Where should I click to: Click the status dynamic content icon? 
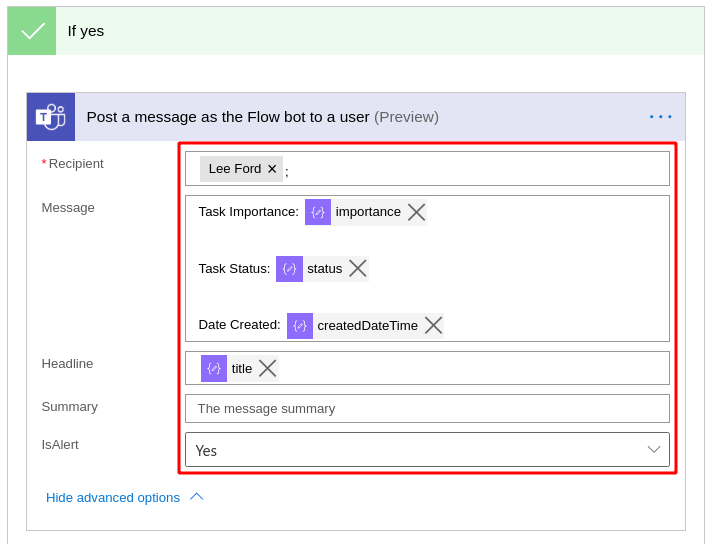289,269
